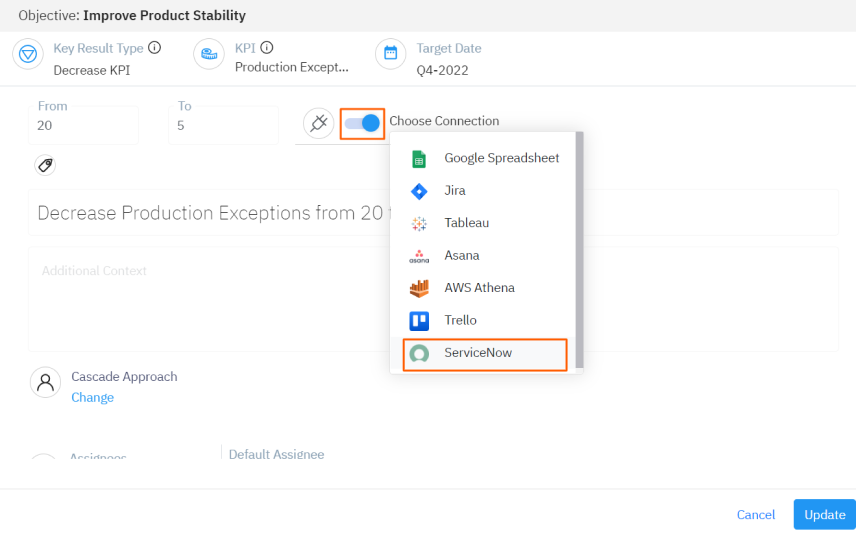Pick Trello in the connection list
This screenshot has width=856, height=535.
485,320
